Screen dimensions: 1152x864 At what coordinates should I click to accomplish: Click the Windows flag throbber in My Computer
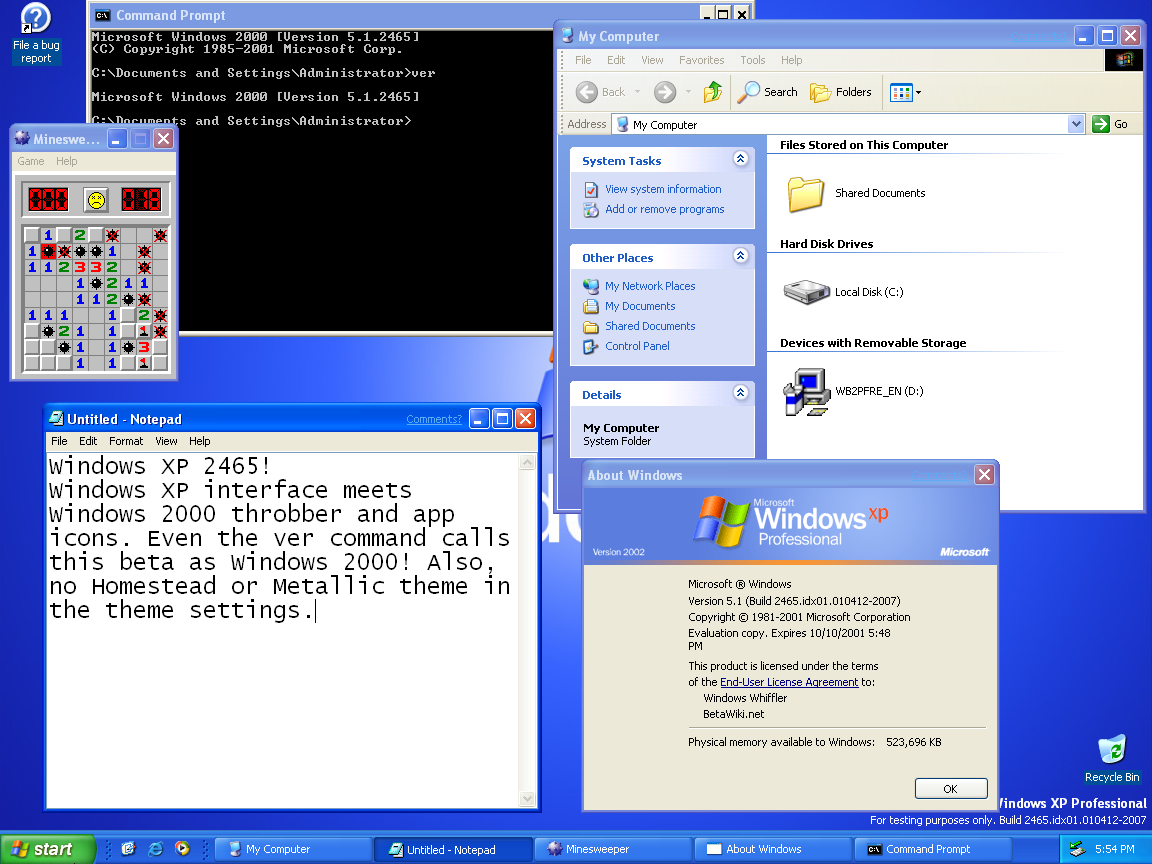point(1124,60)
